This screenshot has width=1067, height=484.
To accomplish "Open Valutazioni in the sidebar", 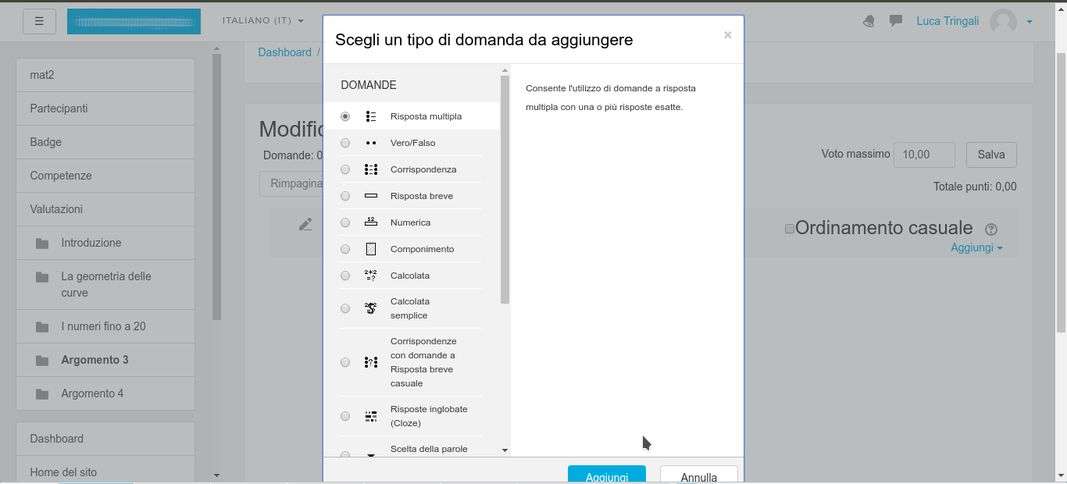I will coord(105,209).
